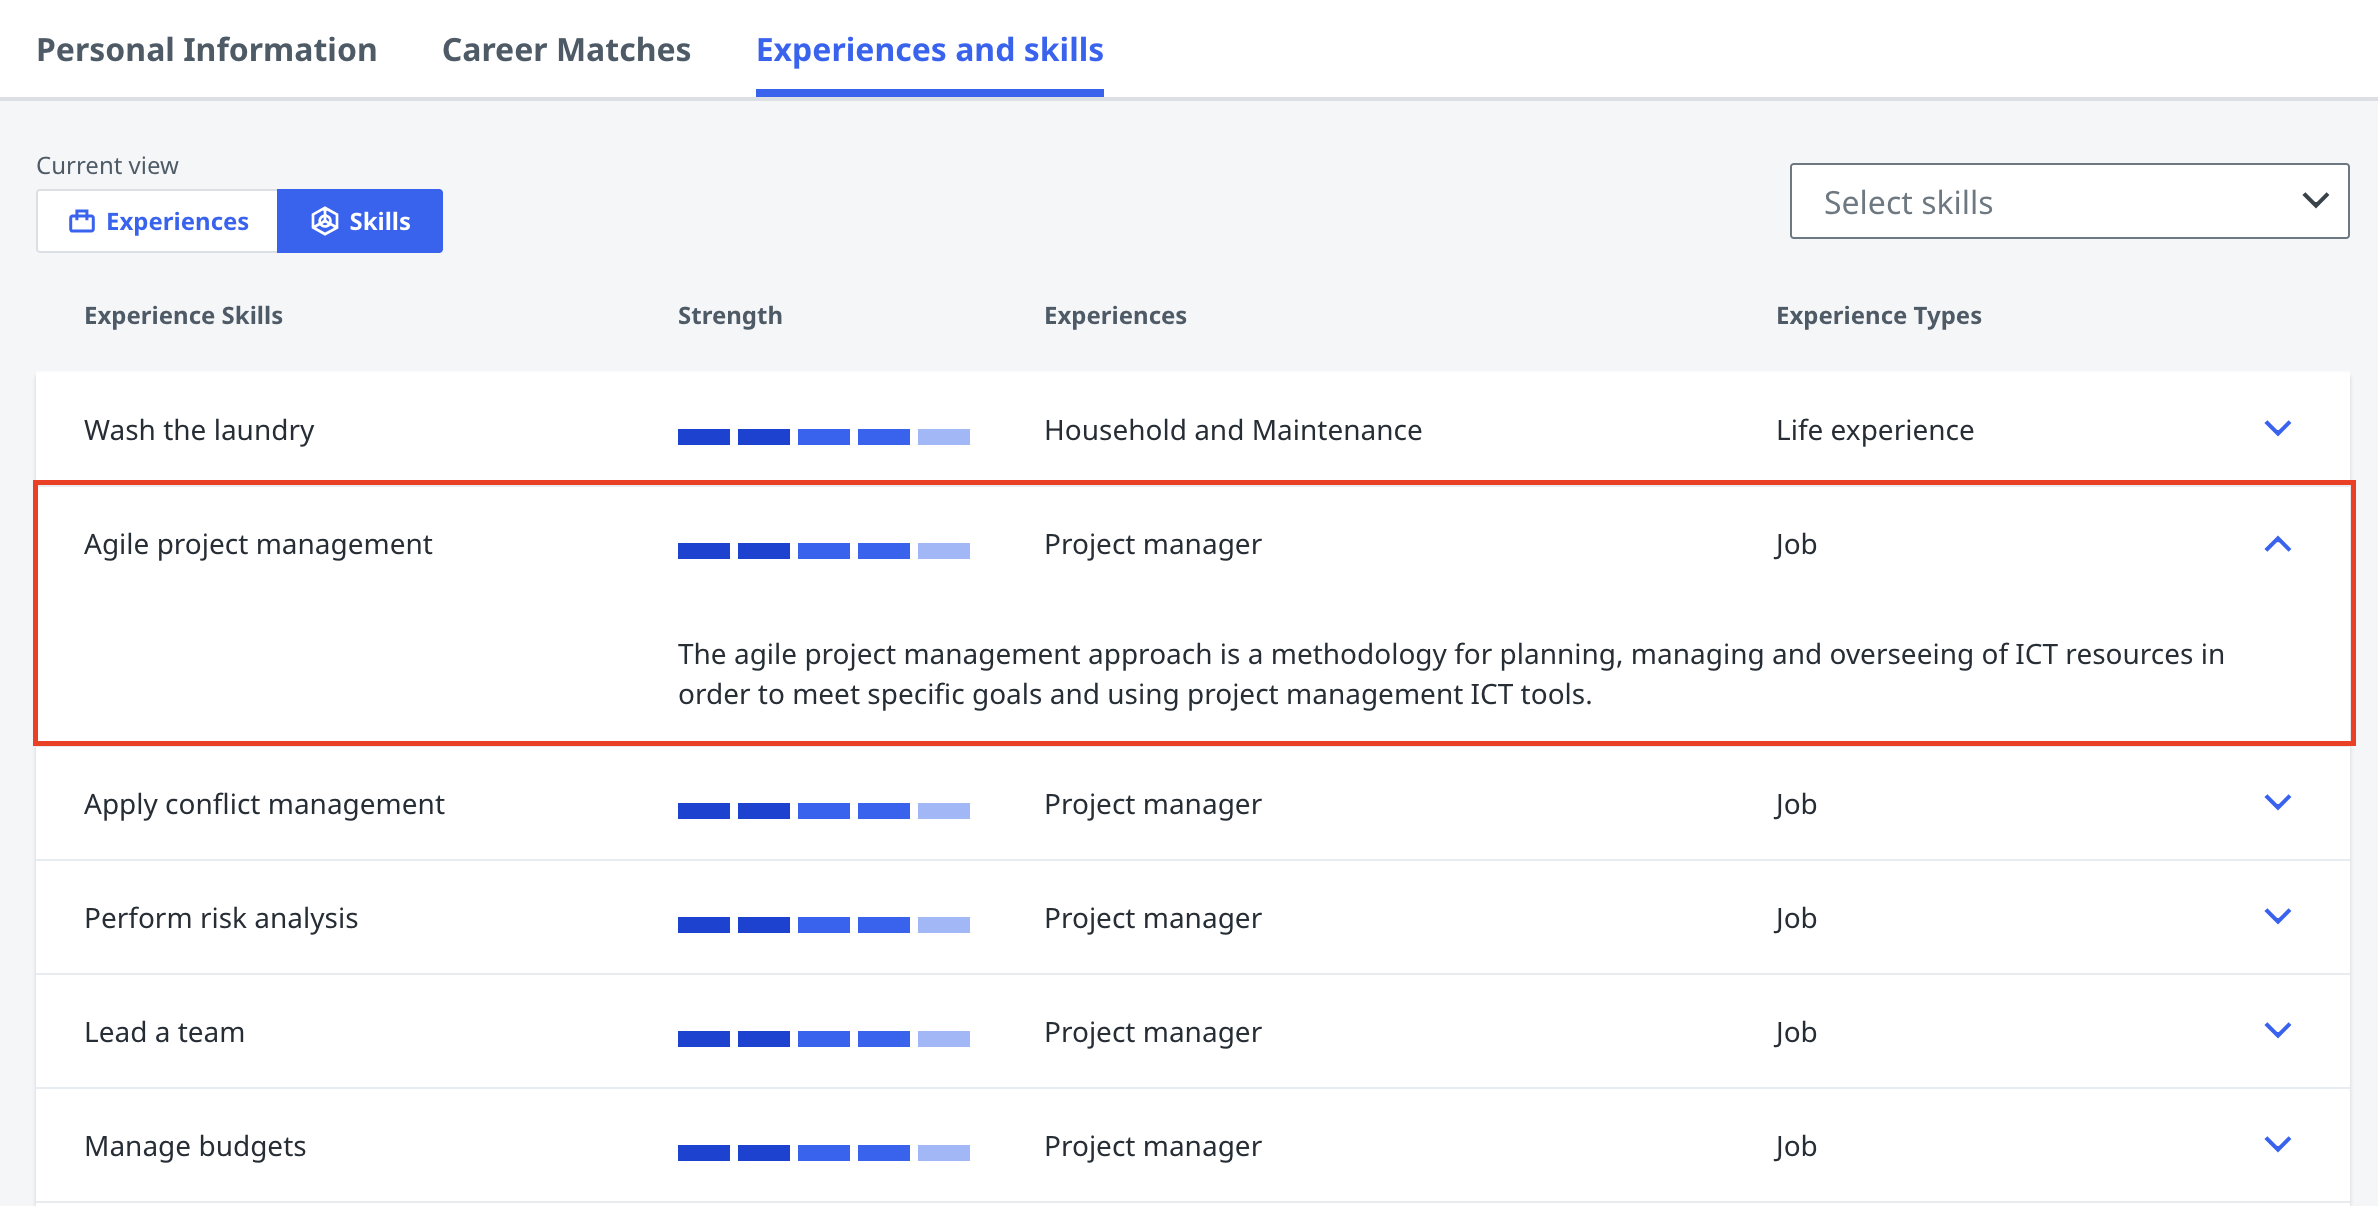Click the Manage budgets skill name

pyautogui.click(x=195, y=1146)
